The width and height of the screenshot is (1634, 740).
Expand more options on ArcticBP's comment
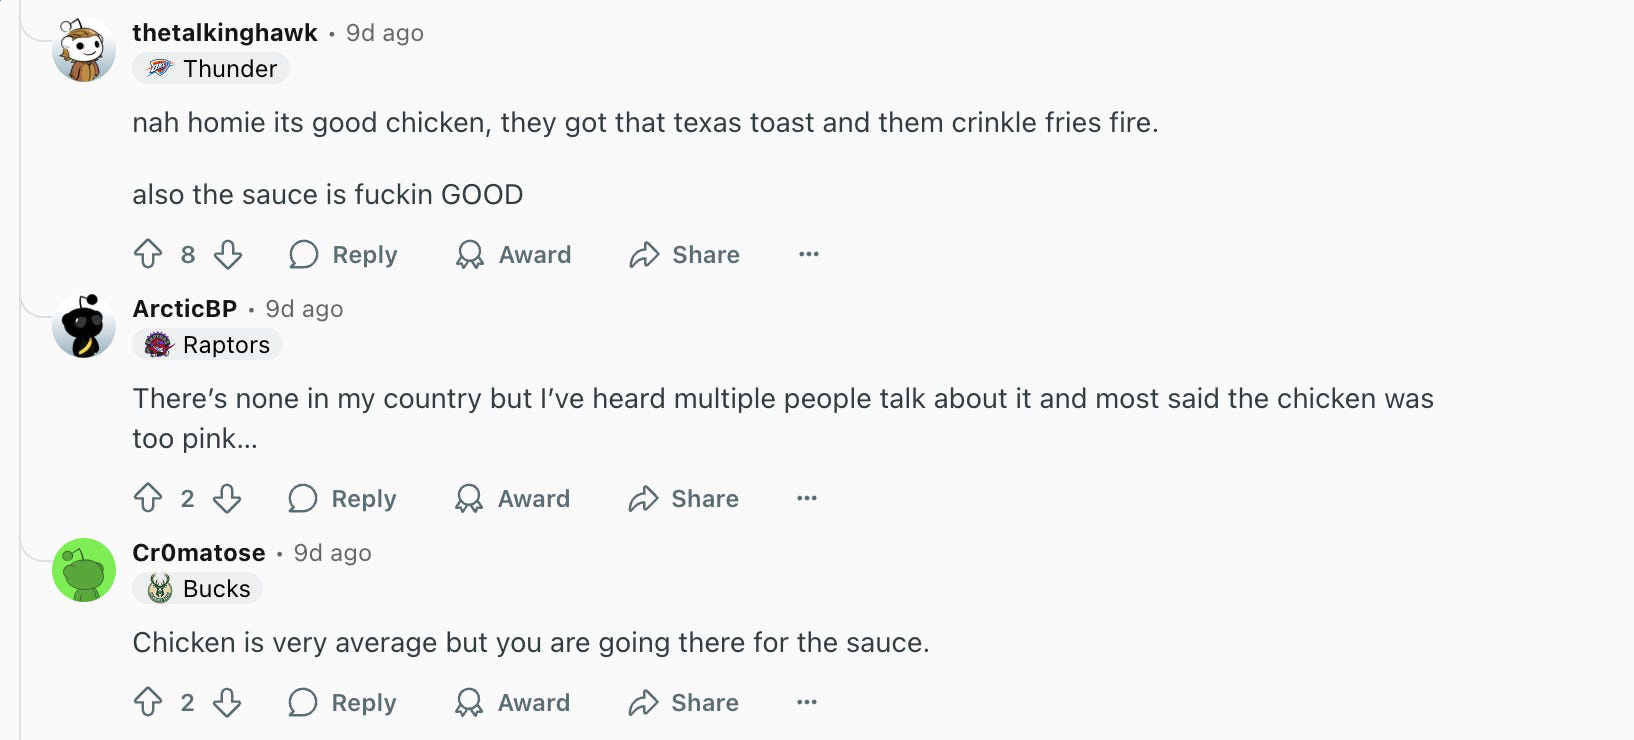(807, 498)
